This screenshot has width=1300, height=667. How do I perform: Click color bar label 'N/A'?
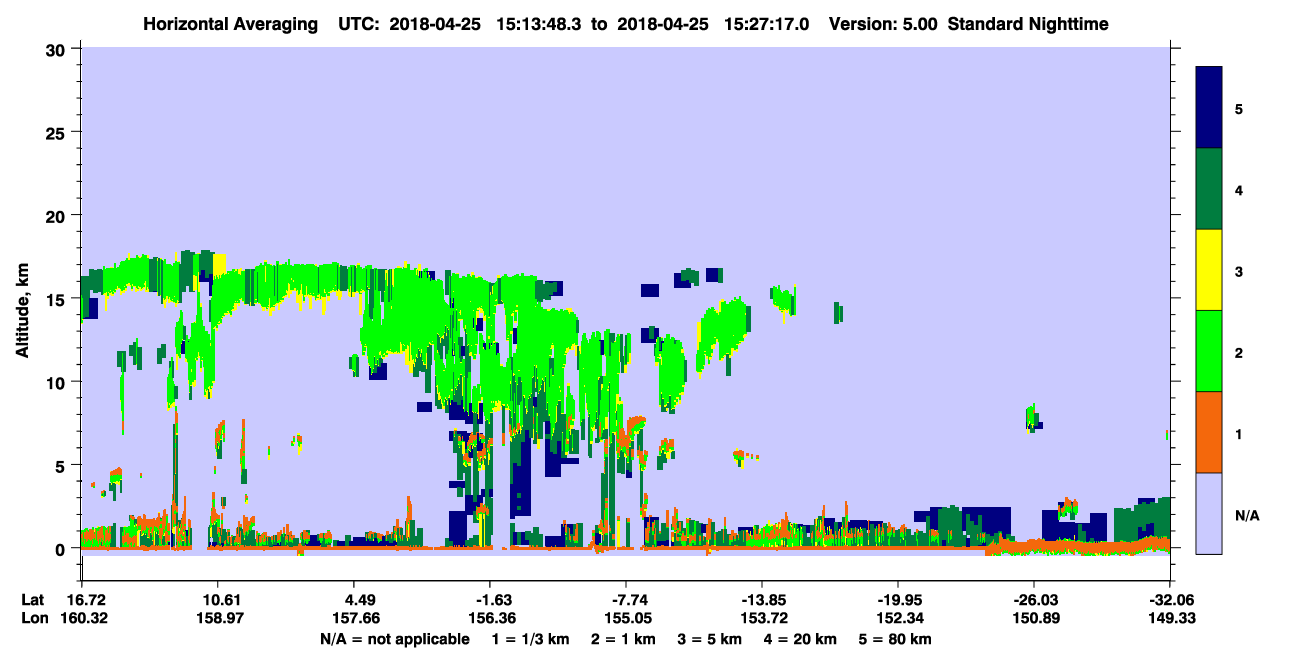pyautogui.click(x=1246, y=515)
